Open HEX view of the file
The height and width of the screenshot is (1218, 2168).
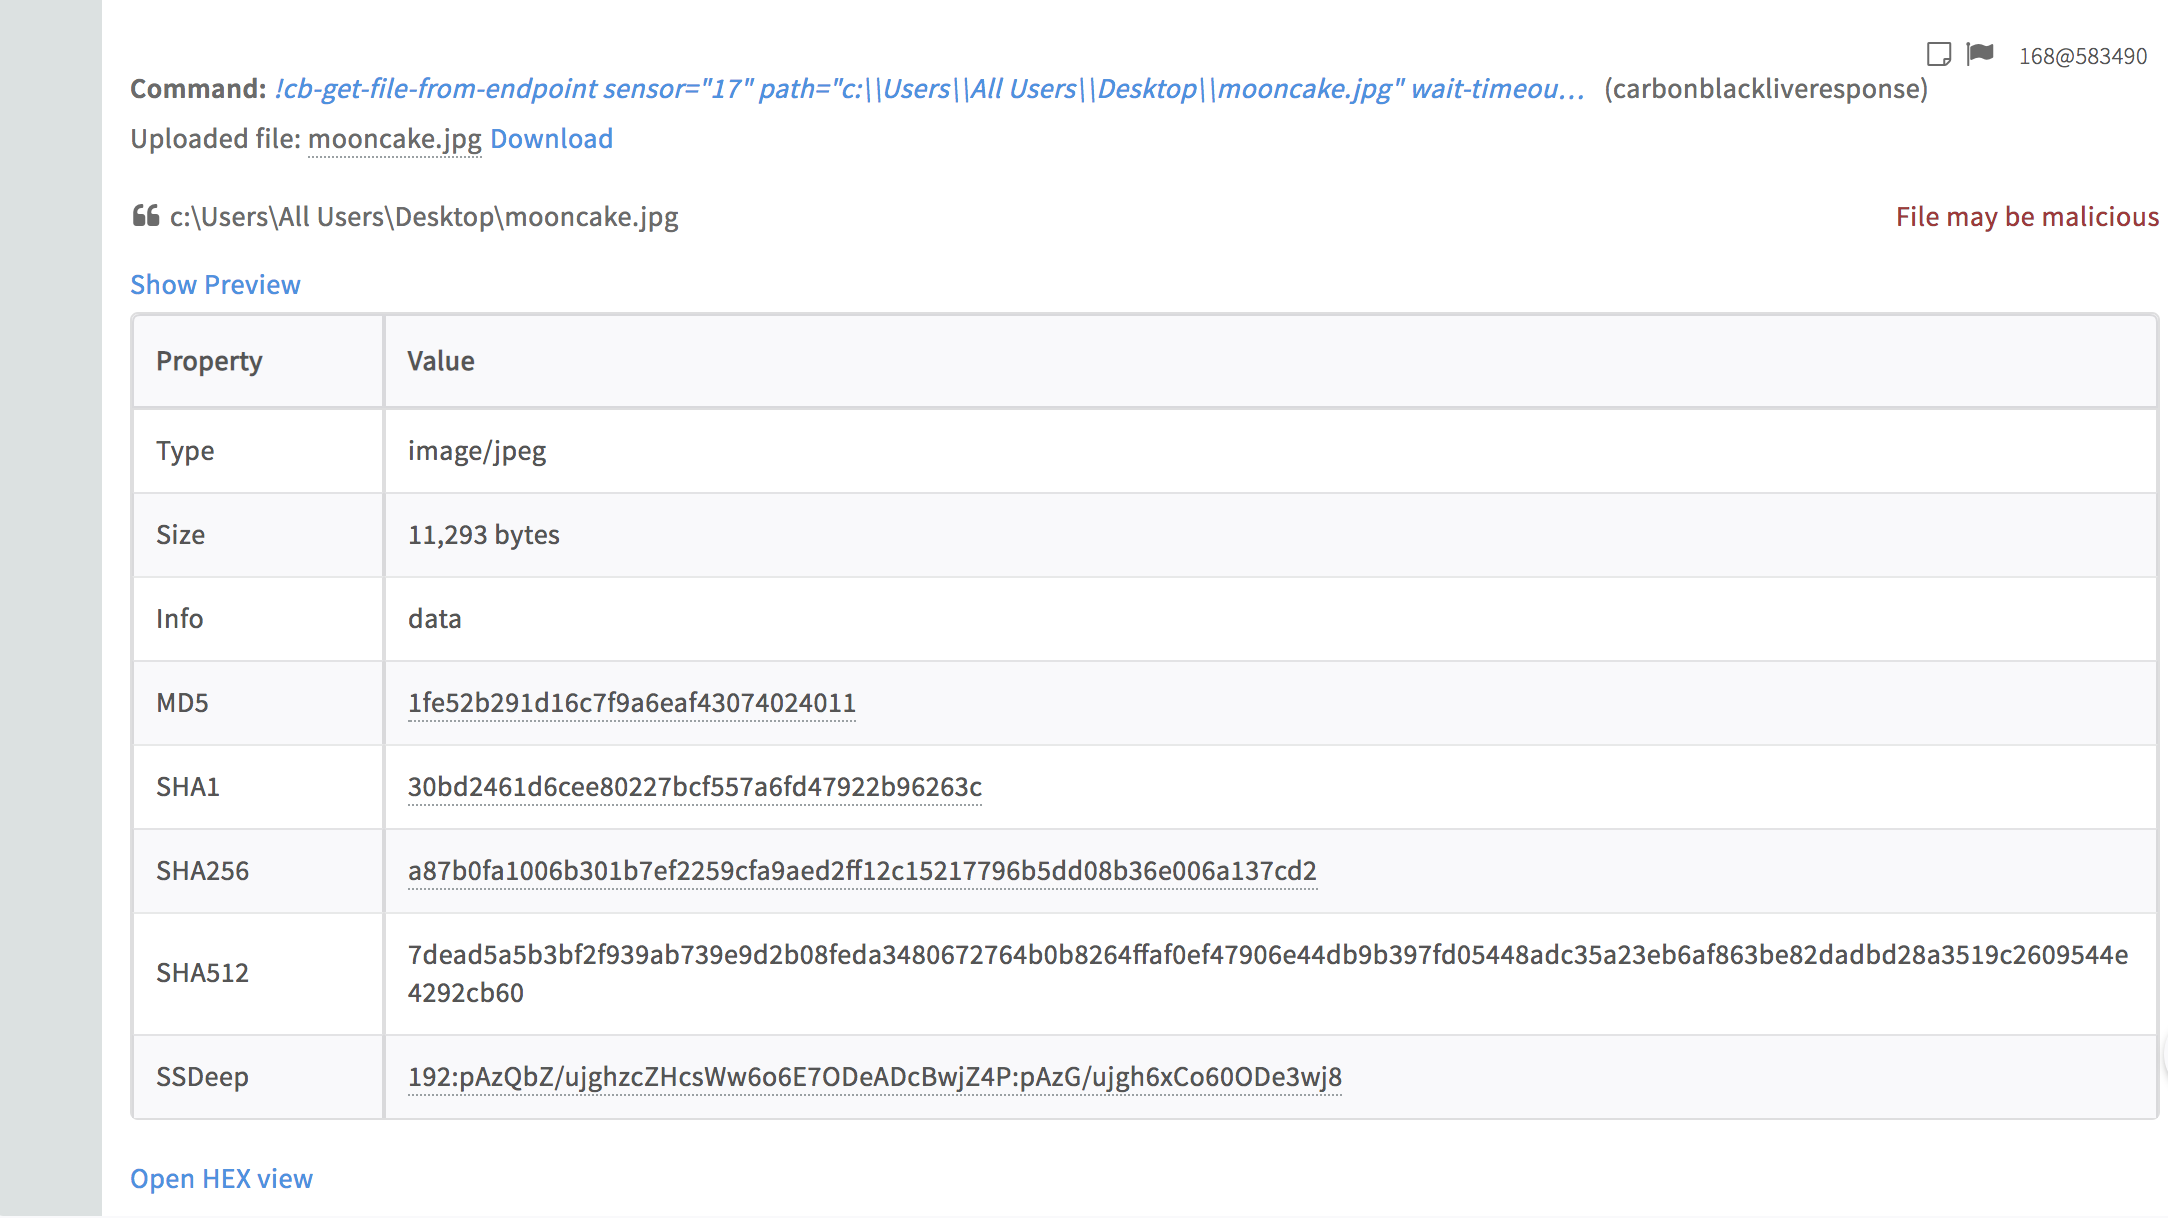(x=221, y=1179)
